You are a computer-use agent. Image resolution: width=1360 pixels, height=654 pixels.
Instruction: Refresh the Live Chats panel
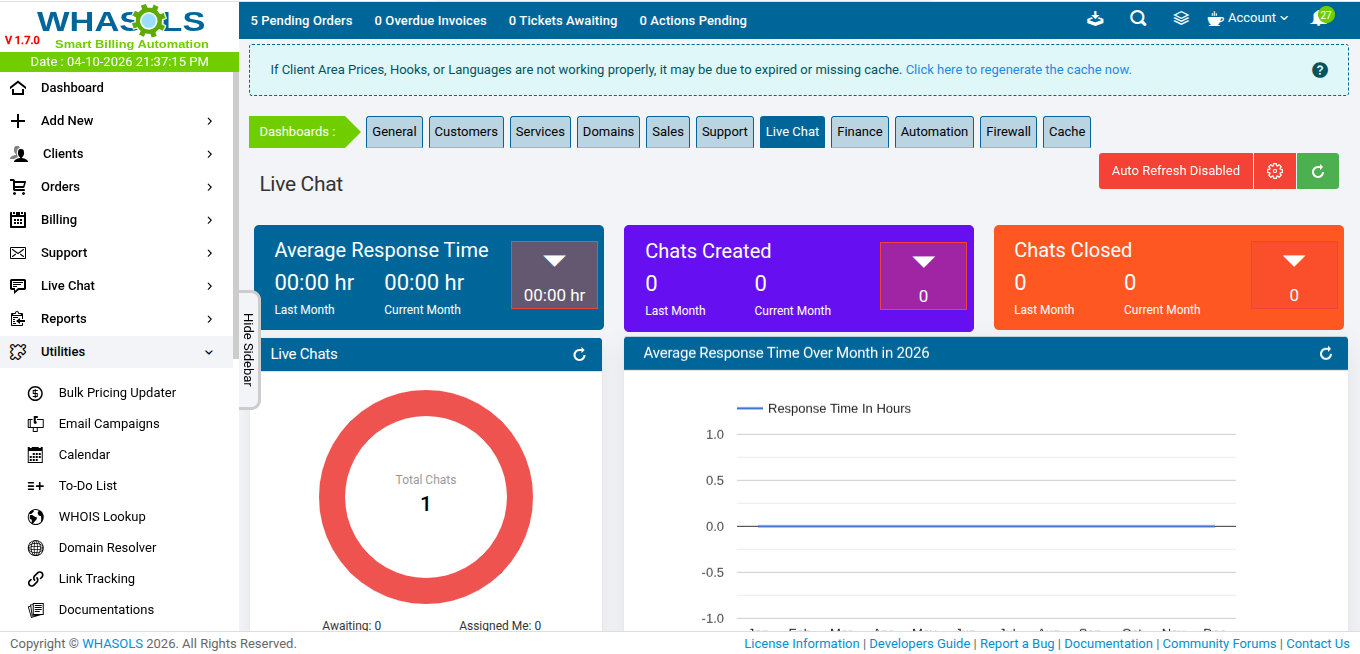(x=579, y=355)
